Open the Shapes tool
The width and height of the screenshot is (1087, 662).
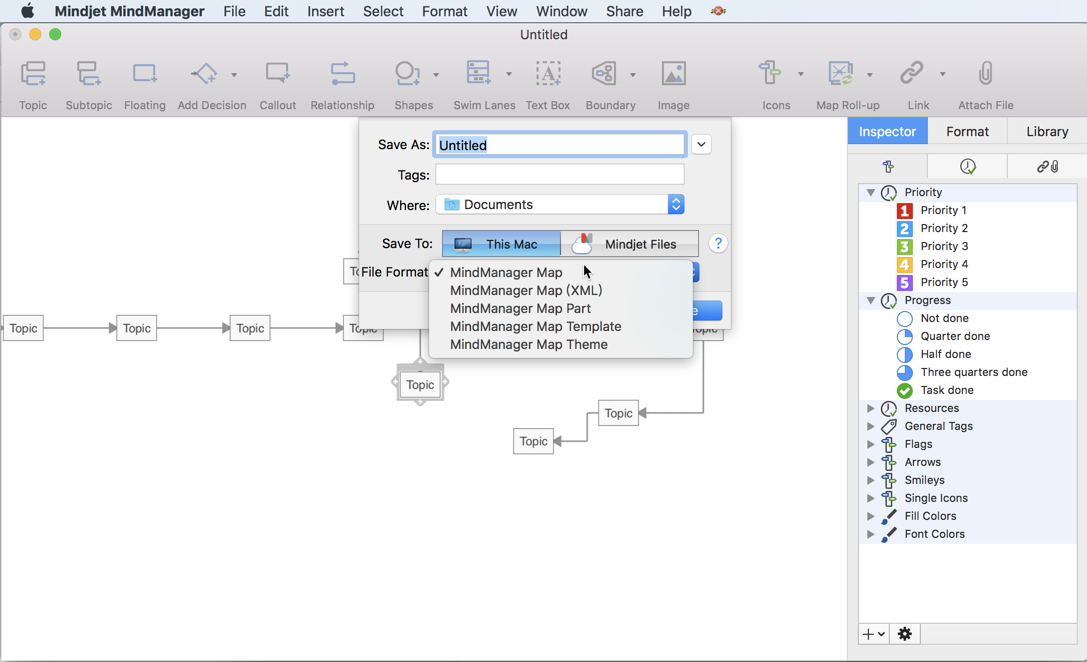click(x=408, y=73)
